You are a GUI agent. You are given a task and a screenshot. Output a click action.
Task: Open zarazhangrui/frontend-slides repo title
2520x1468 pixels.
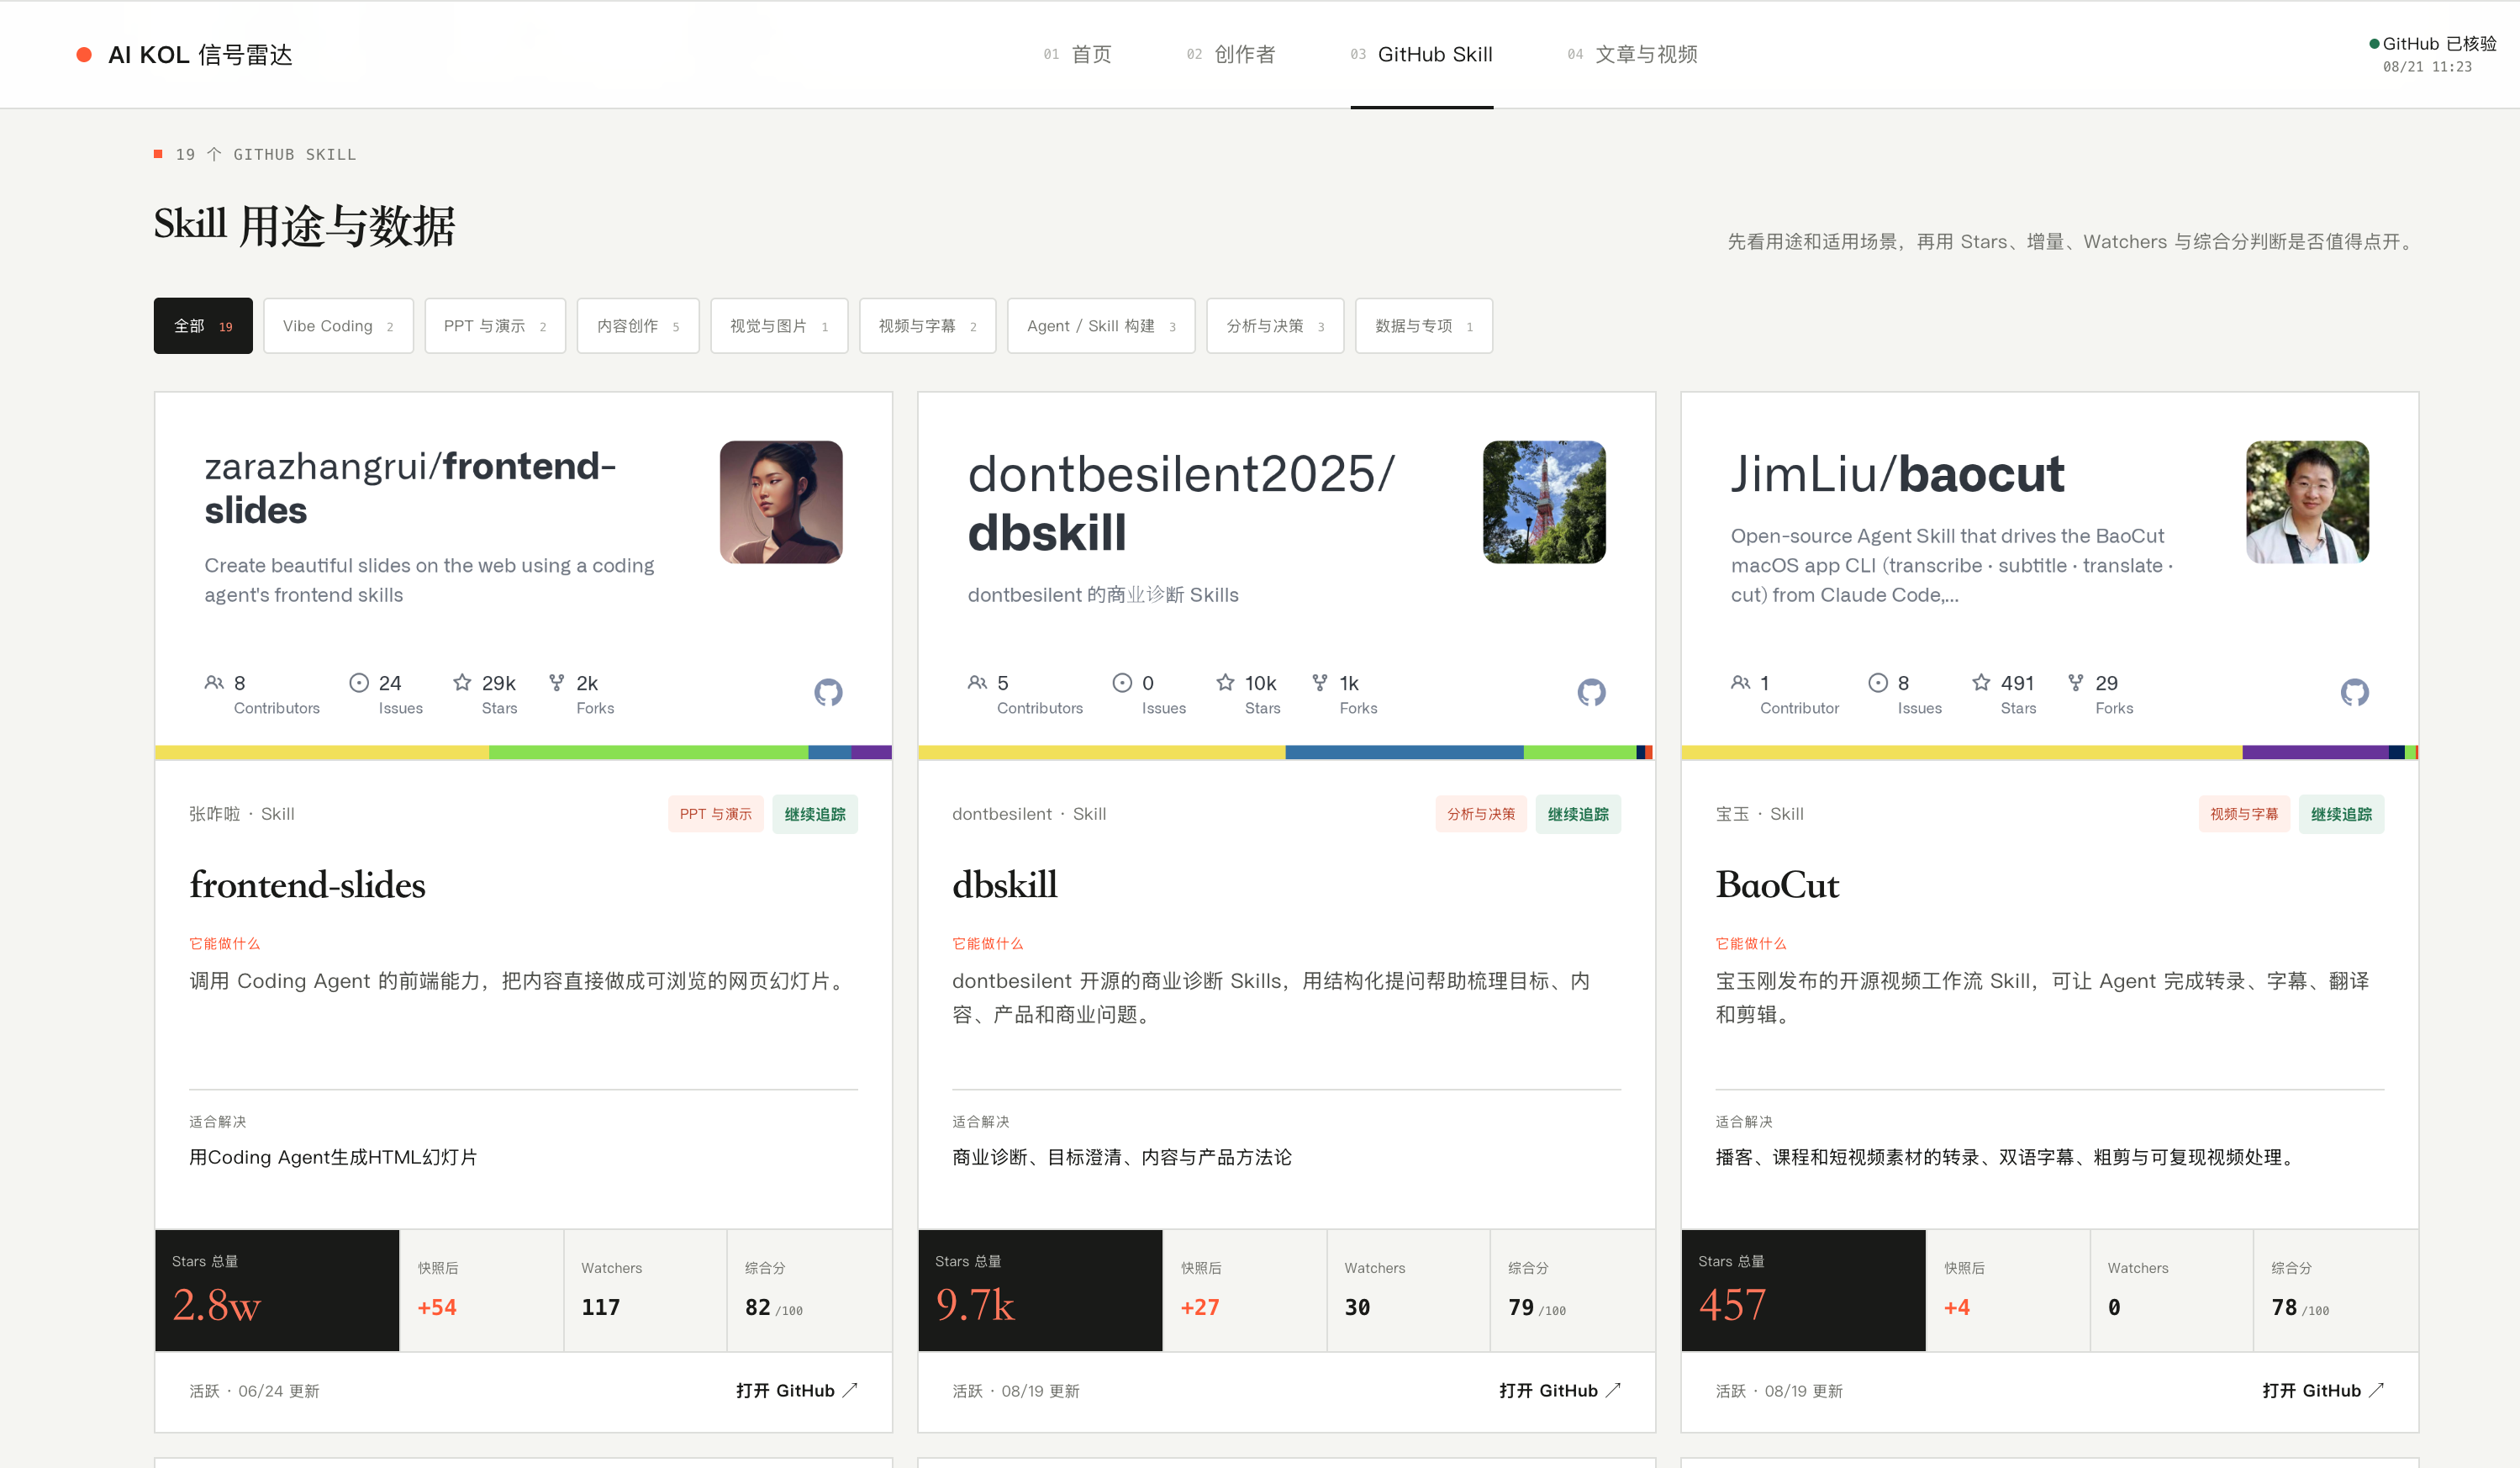(410, 487)
